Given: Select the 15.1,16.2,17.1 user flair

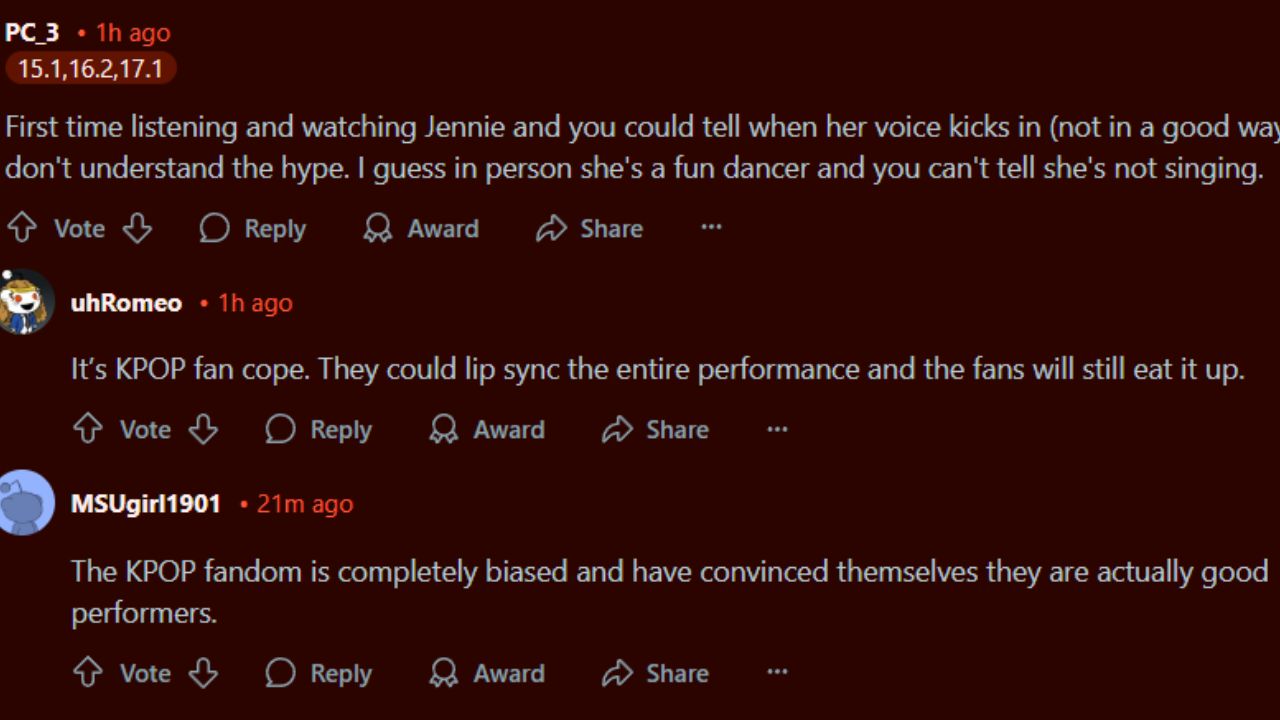Looking at the screenshot, I should coord(90,69).
